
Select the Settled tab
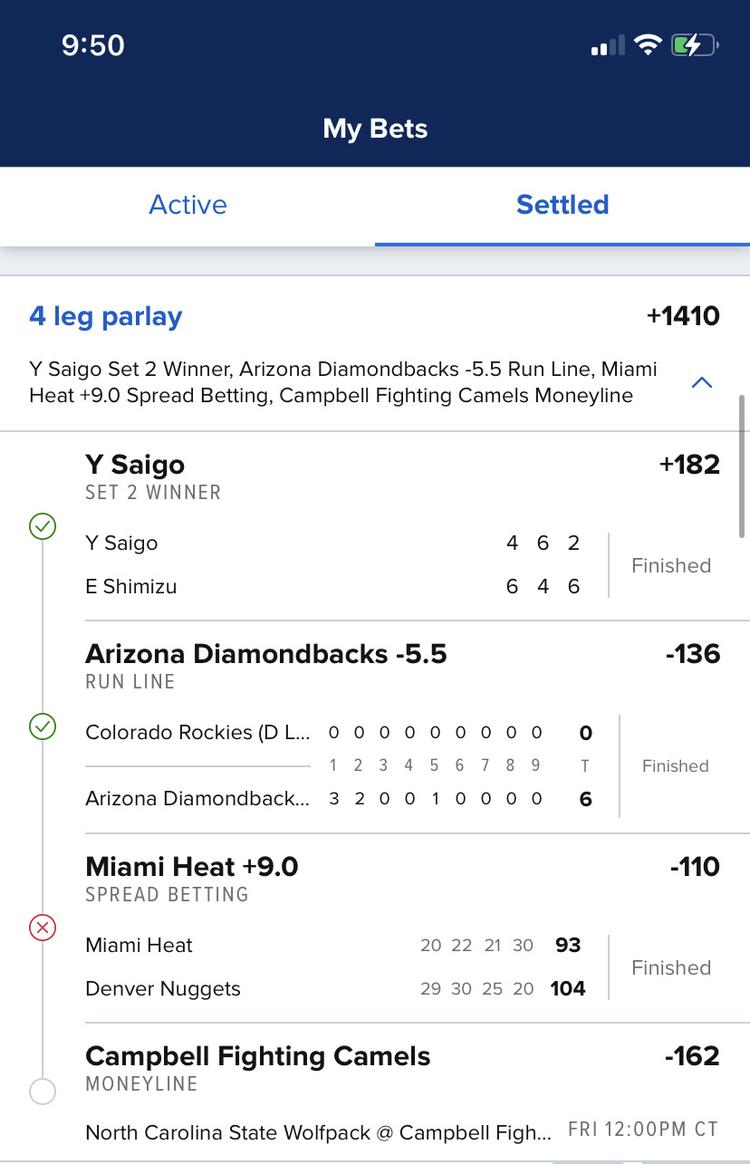pos(562,205)
